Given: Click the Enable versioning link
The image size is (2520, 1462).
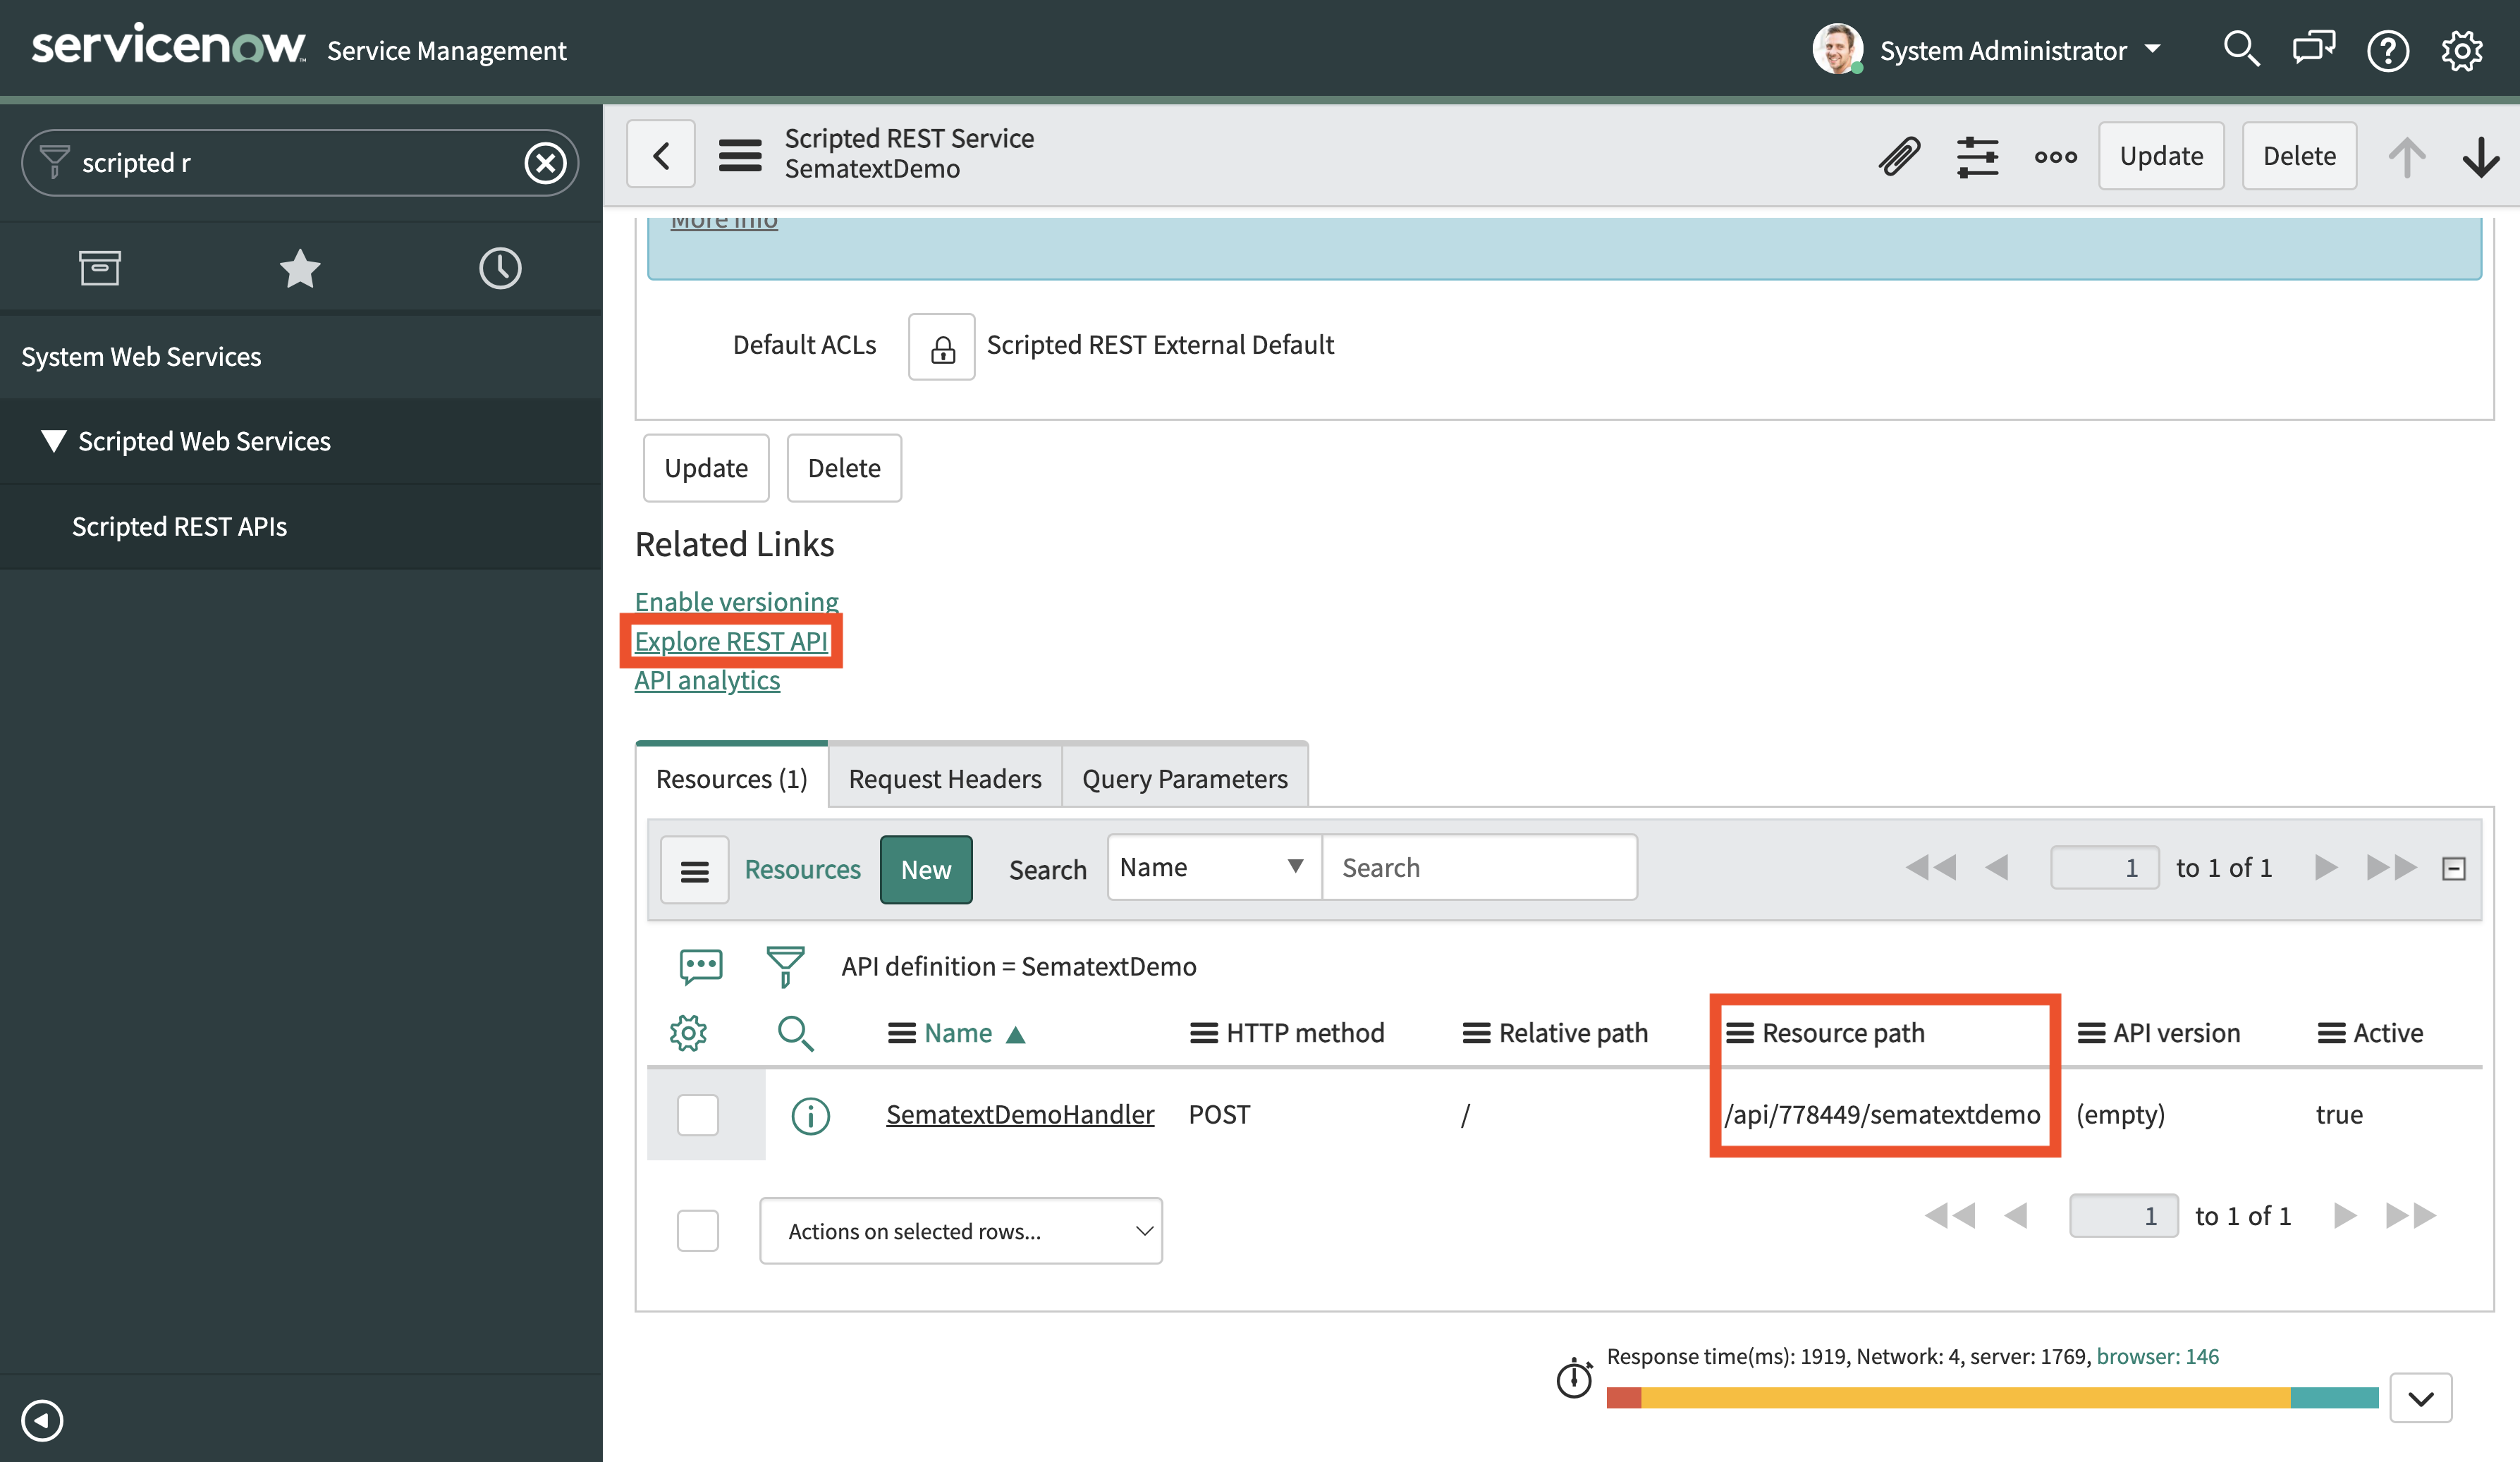Looking at the screenshot, I should tap(735, 601).
